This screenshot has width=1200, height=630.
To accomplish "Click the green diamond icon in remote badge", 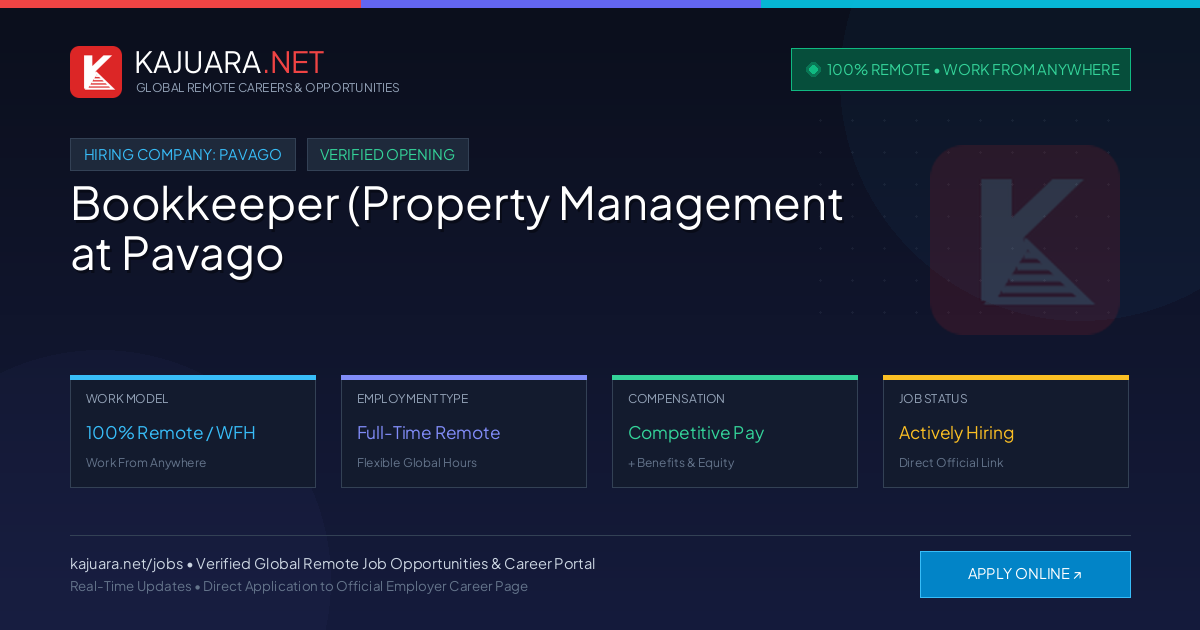I will (x=813, y=69).
